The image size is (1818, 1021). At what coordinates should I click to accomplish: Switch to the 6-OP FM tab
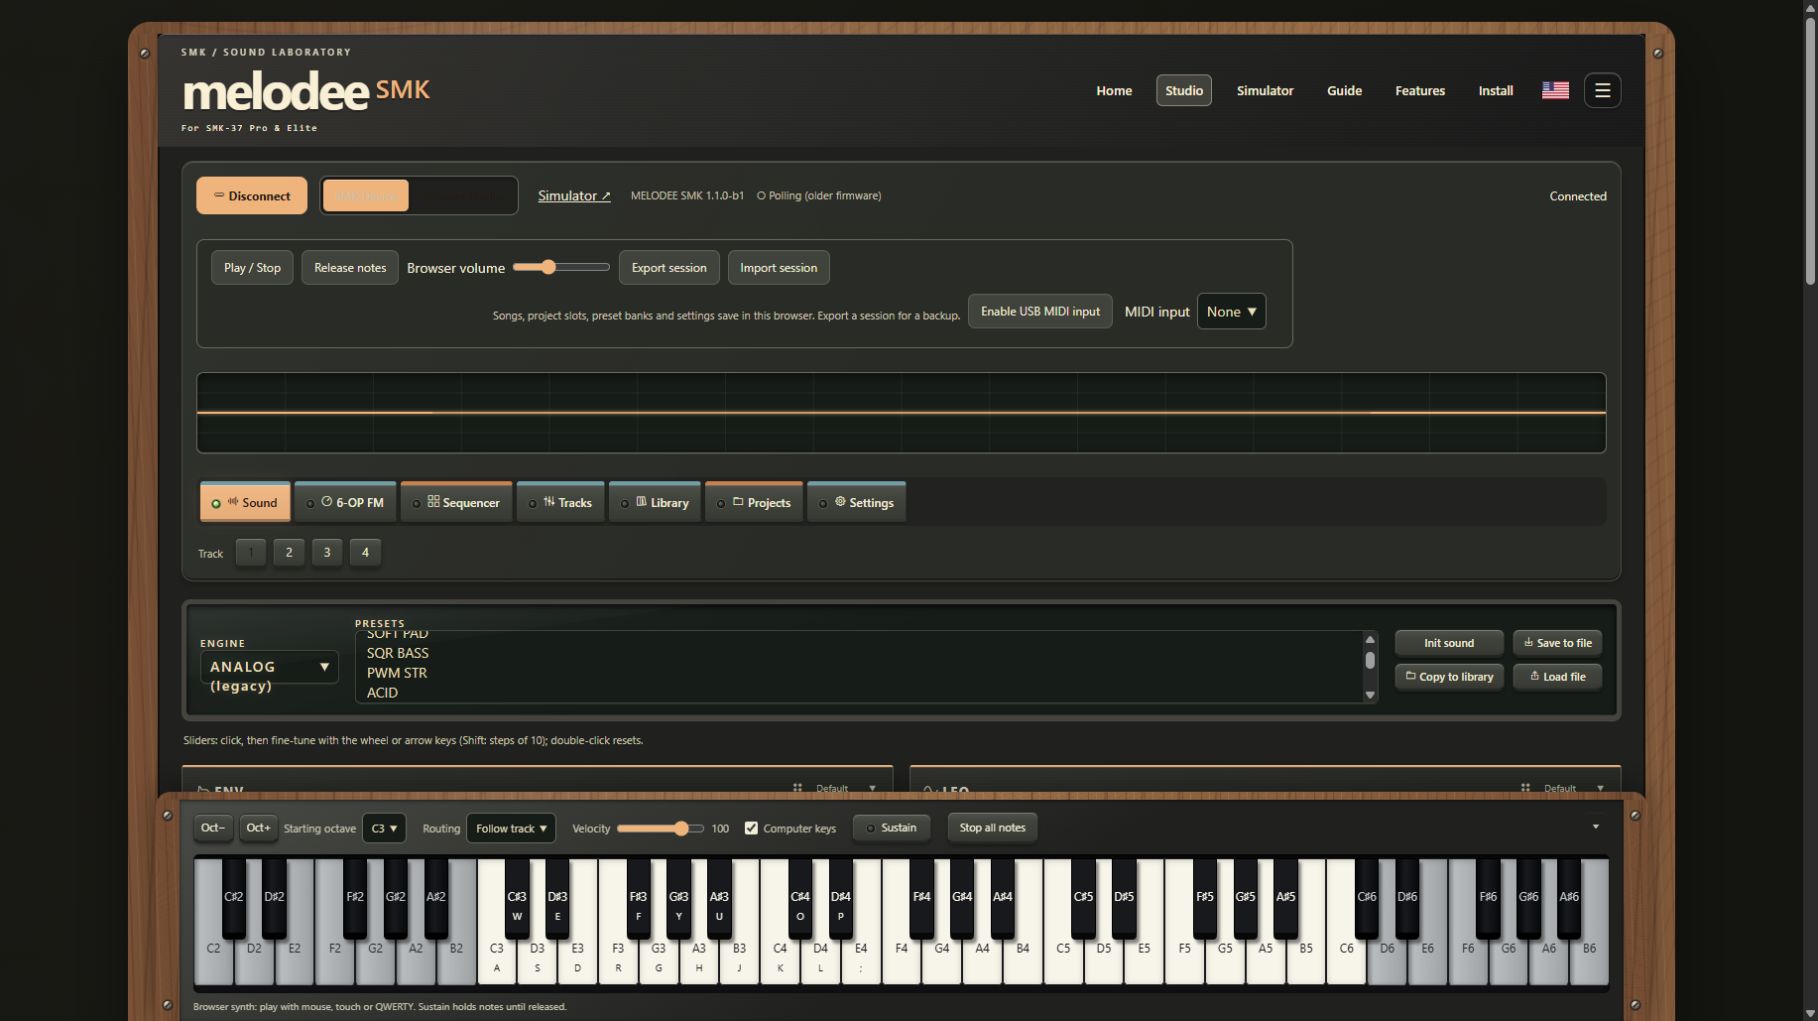pyautogui.click(x=345, y=502)
